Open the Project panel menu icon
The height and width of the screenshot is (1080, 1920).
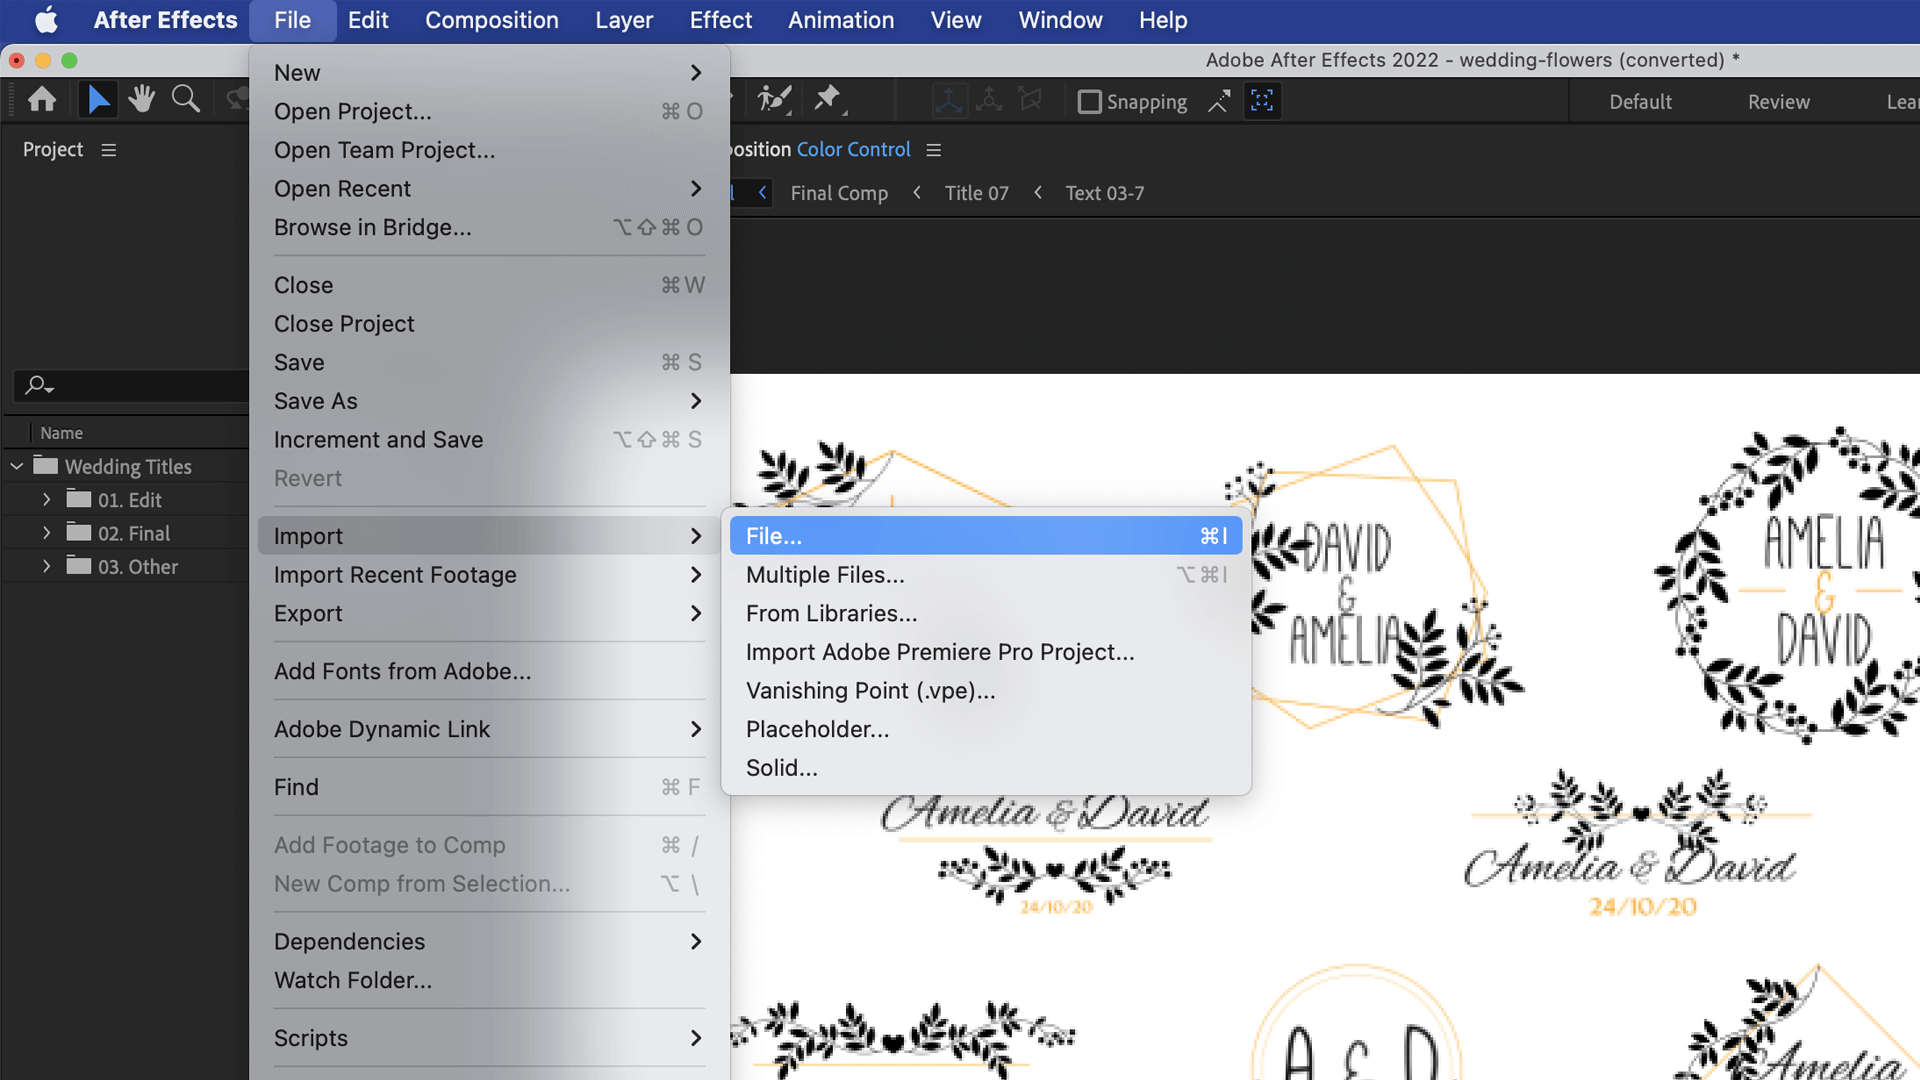pos(109,150)
